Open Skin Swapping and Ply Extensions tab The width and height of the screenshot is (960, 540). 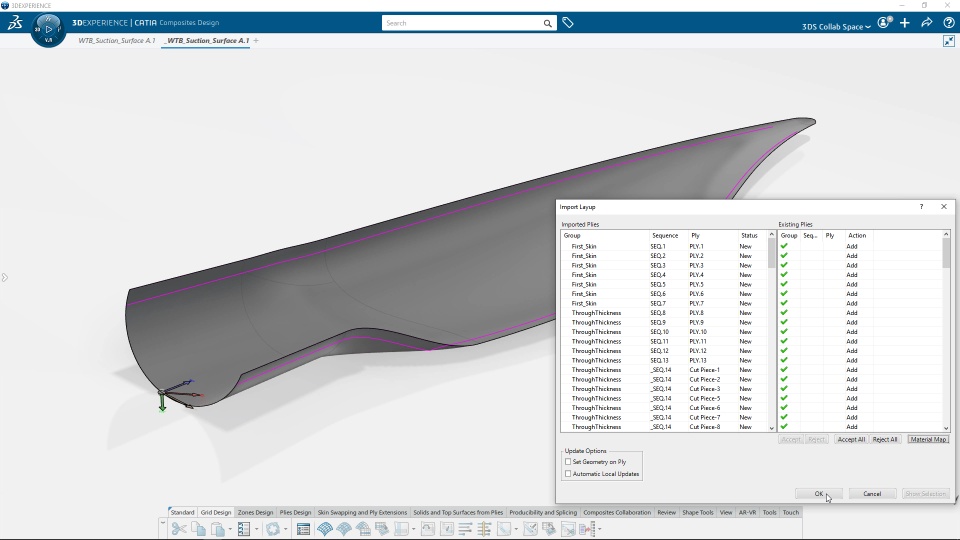click(362, 512)
